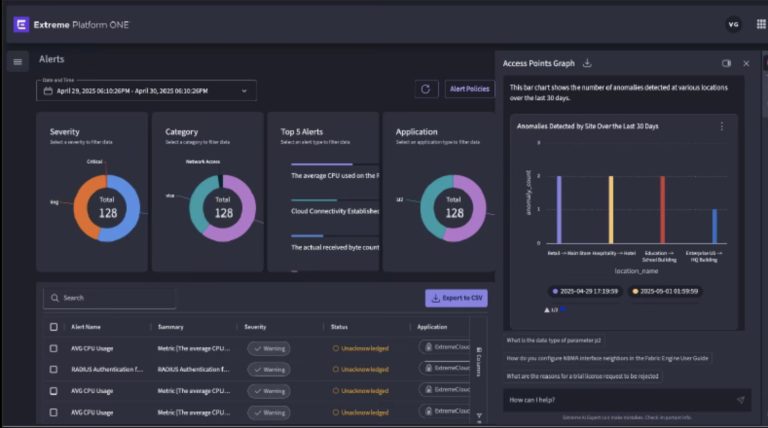Sort by Application column header
Image resolution: width=768 pixels, height=428 pixels.
coord(432,327)
